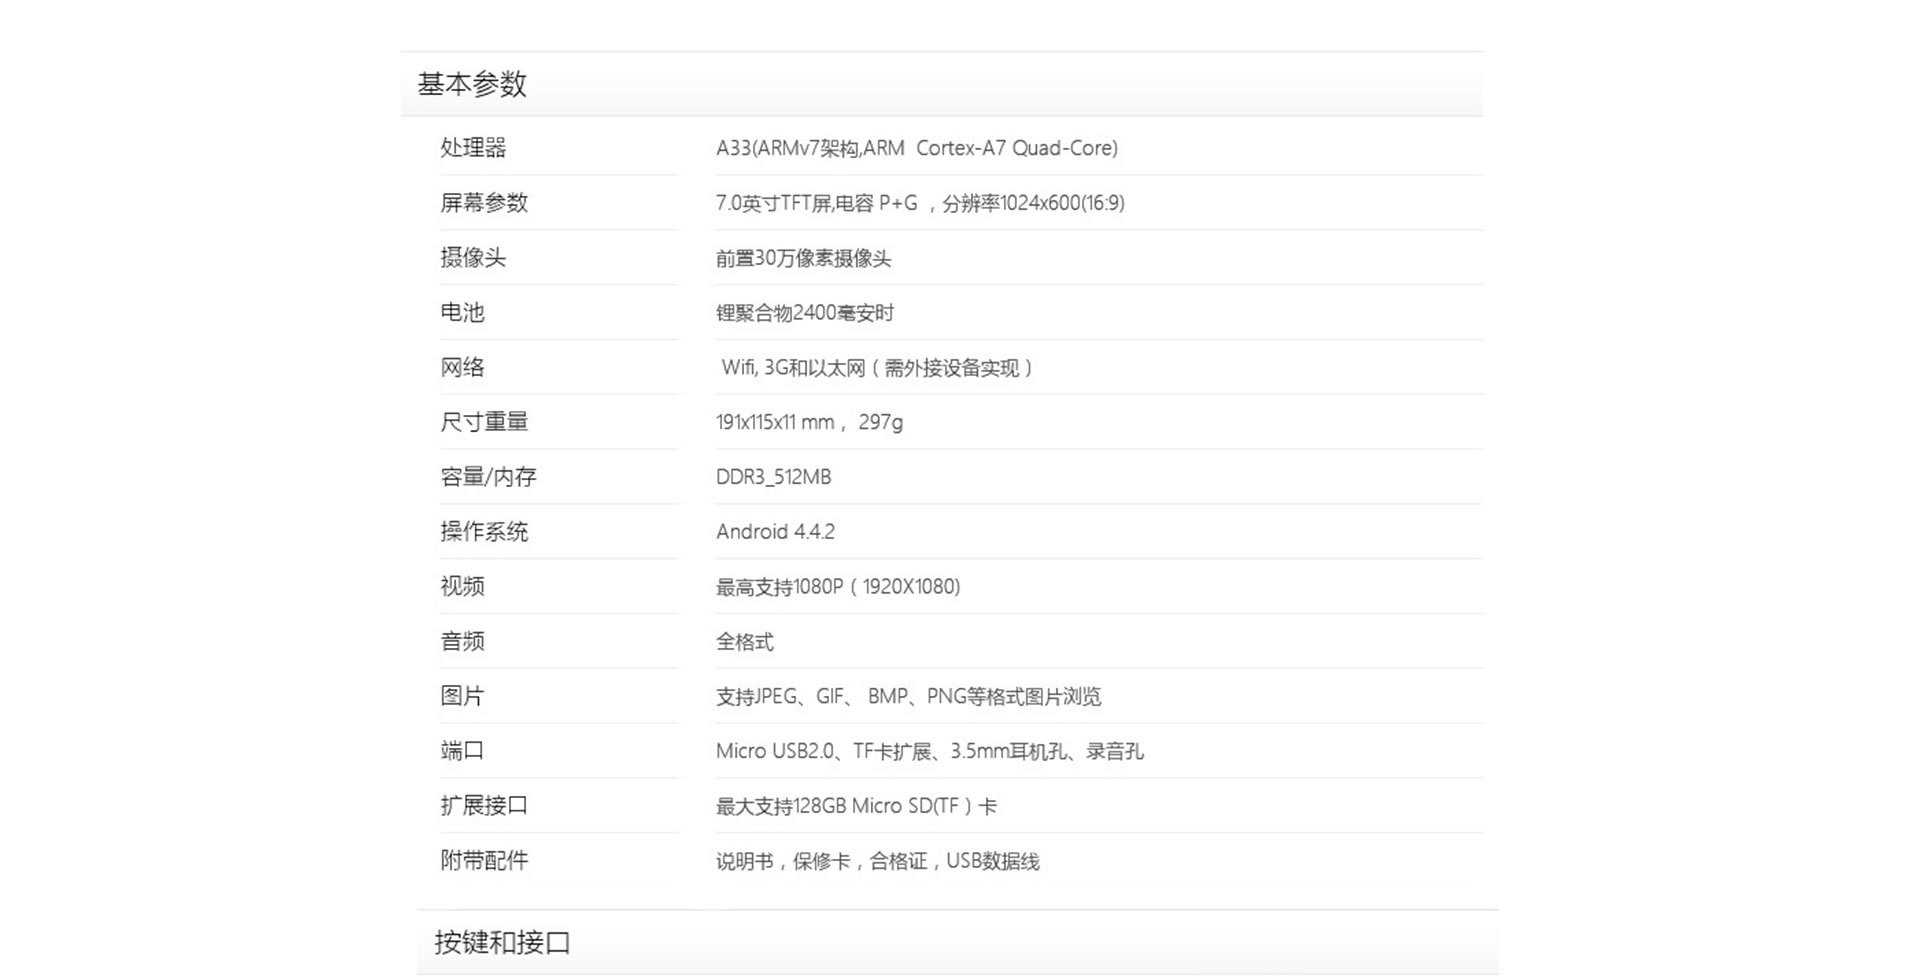Click the 前置30万像素摄像头 camera value
This screenshot has height=977, width=1920.
[803, 258]
